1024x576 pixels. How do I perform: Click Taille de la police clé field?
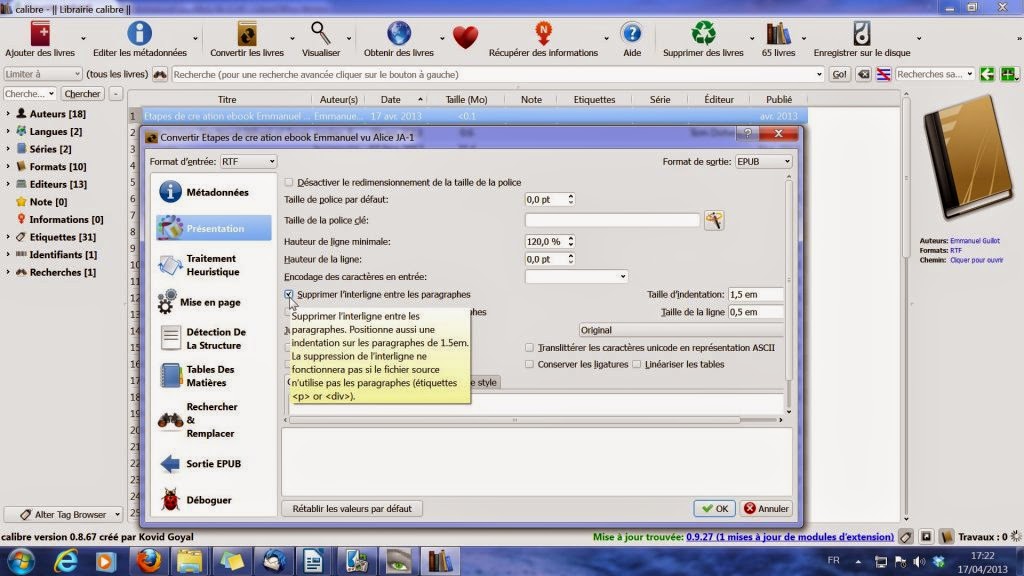(x=612, y=220)
